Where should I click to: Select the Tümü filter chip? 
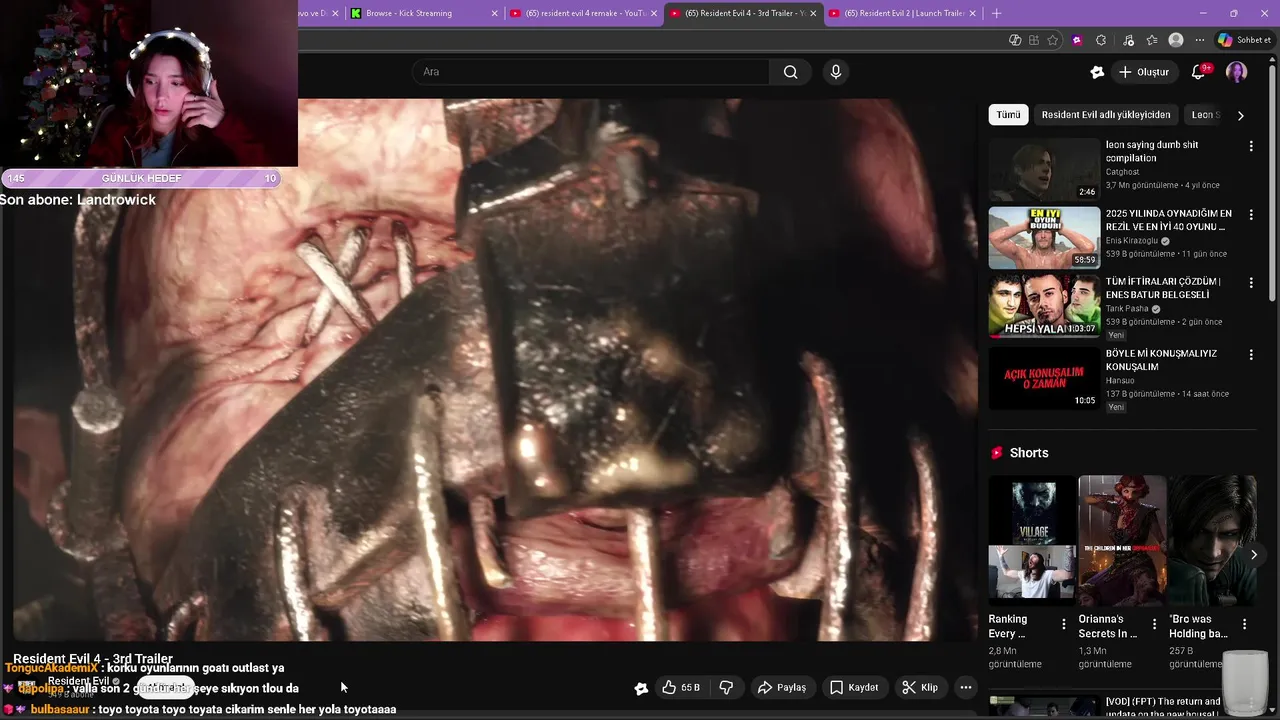click(1008, 115)
